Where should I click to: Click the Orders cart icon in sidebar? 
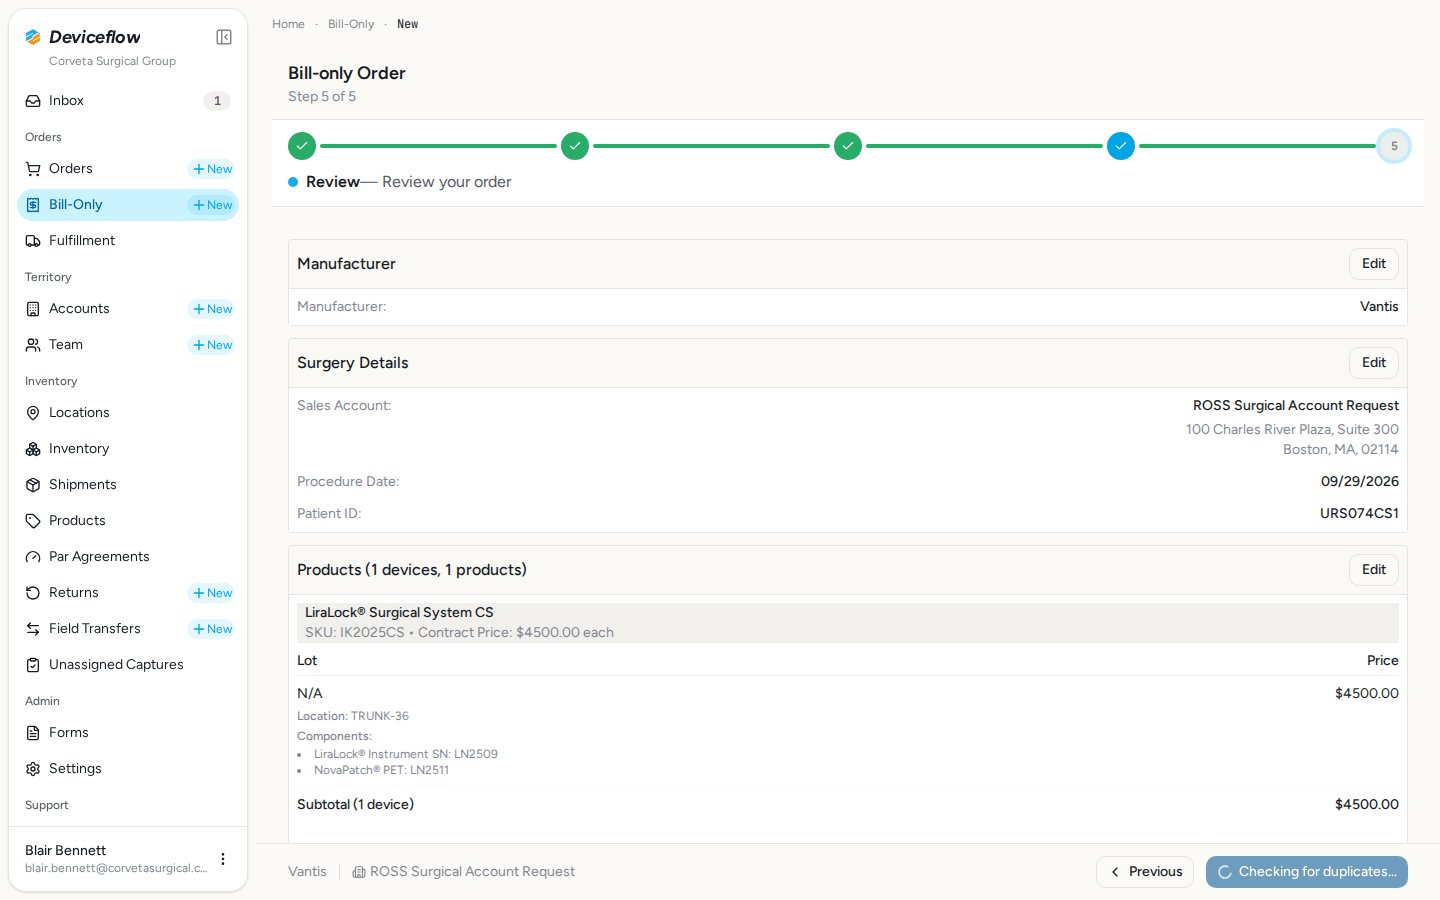pyautogui.click(x=33, y=169)
